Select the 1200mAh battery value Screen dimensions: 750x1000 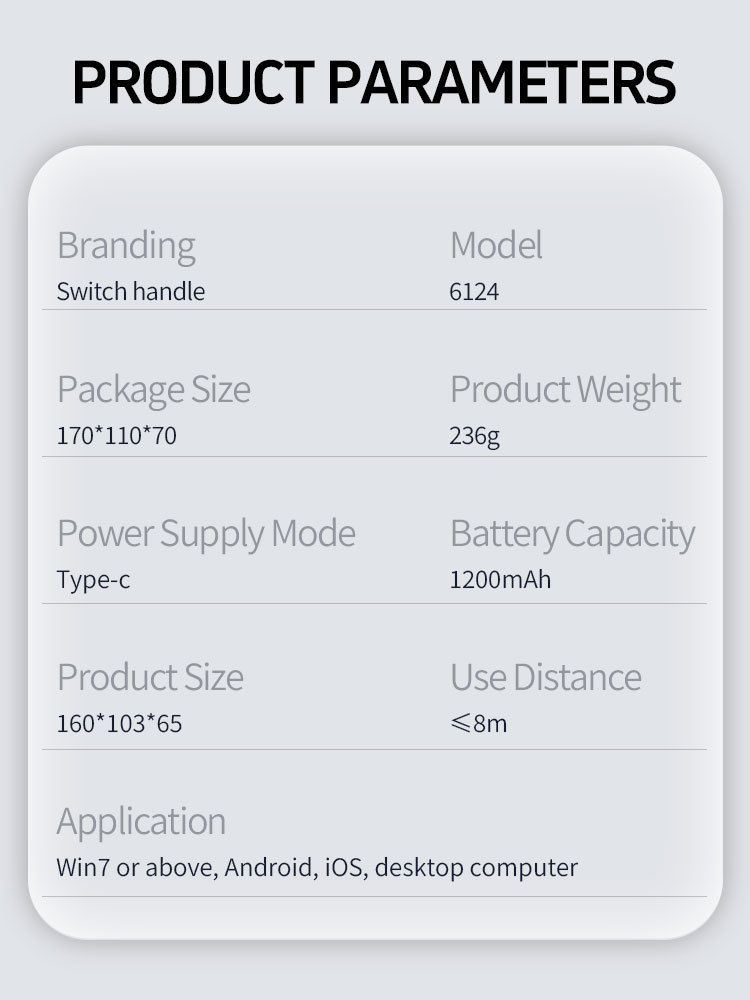point(500,581)
